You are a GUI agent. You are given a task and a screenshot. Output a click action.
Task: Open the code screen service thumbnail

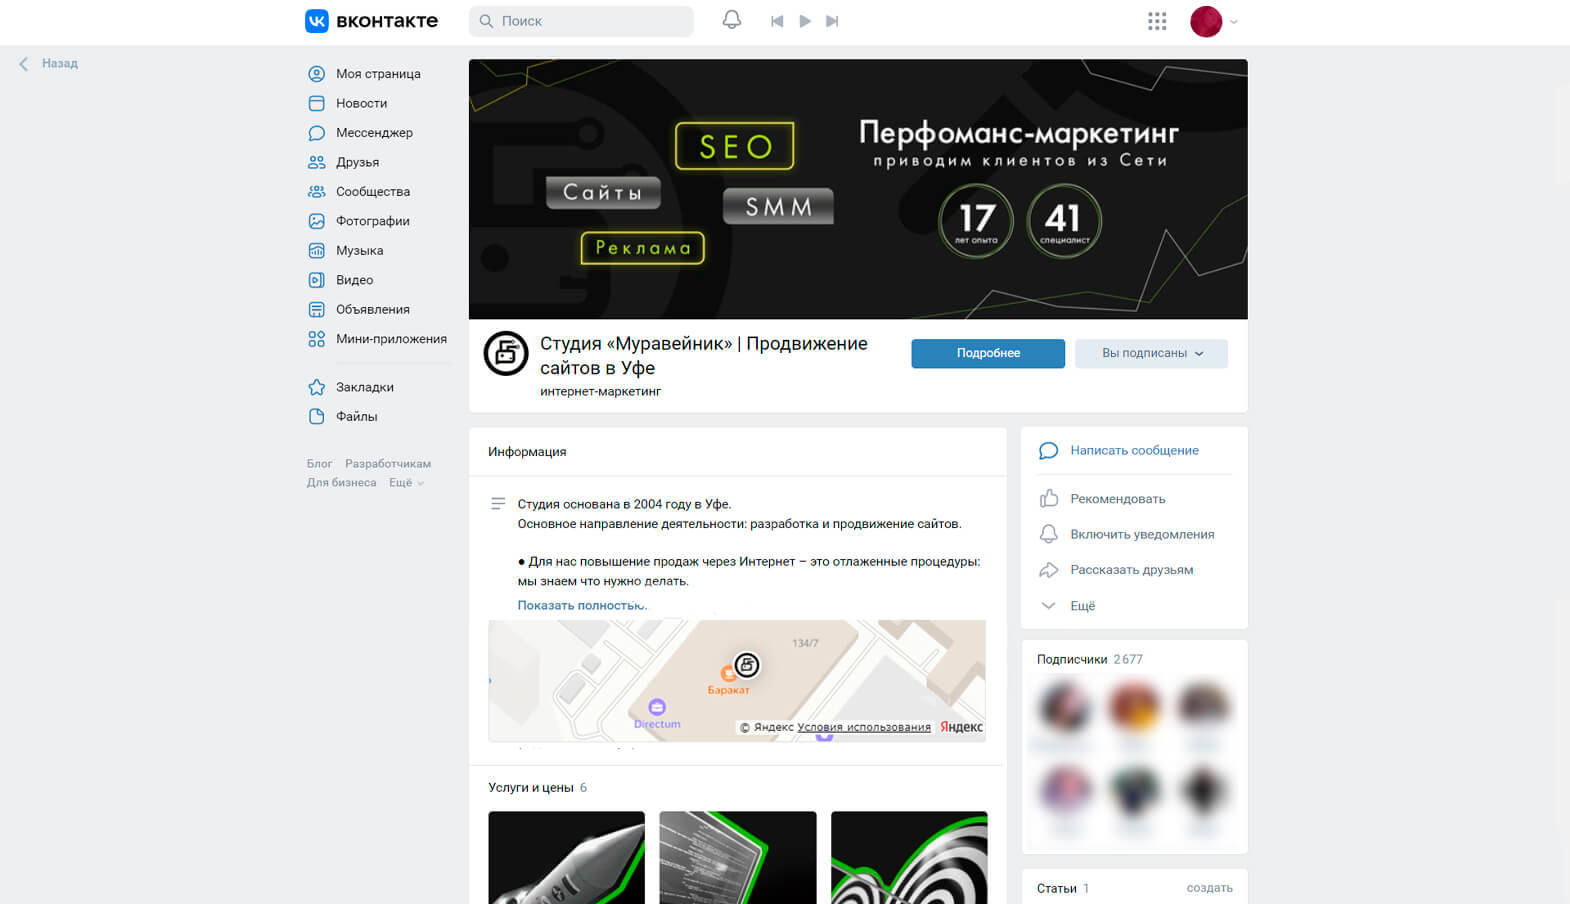tap(738, 858)
